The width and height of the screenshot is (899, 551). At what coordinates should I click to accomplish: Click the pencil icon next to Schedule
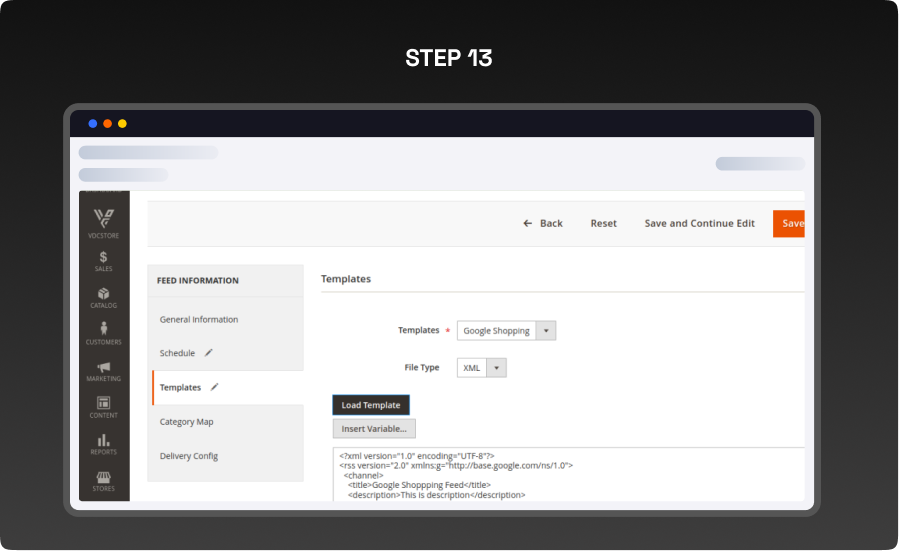(209, 353)
